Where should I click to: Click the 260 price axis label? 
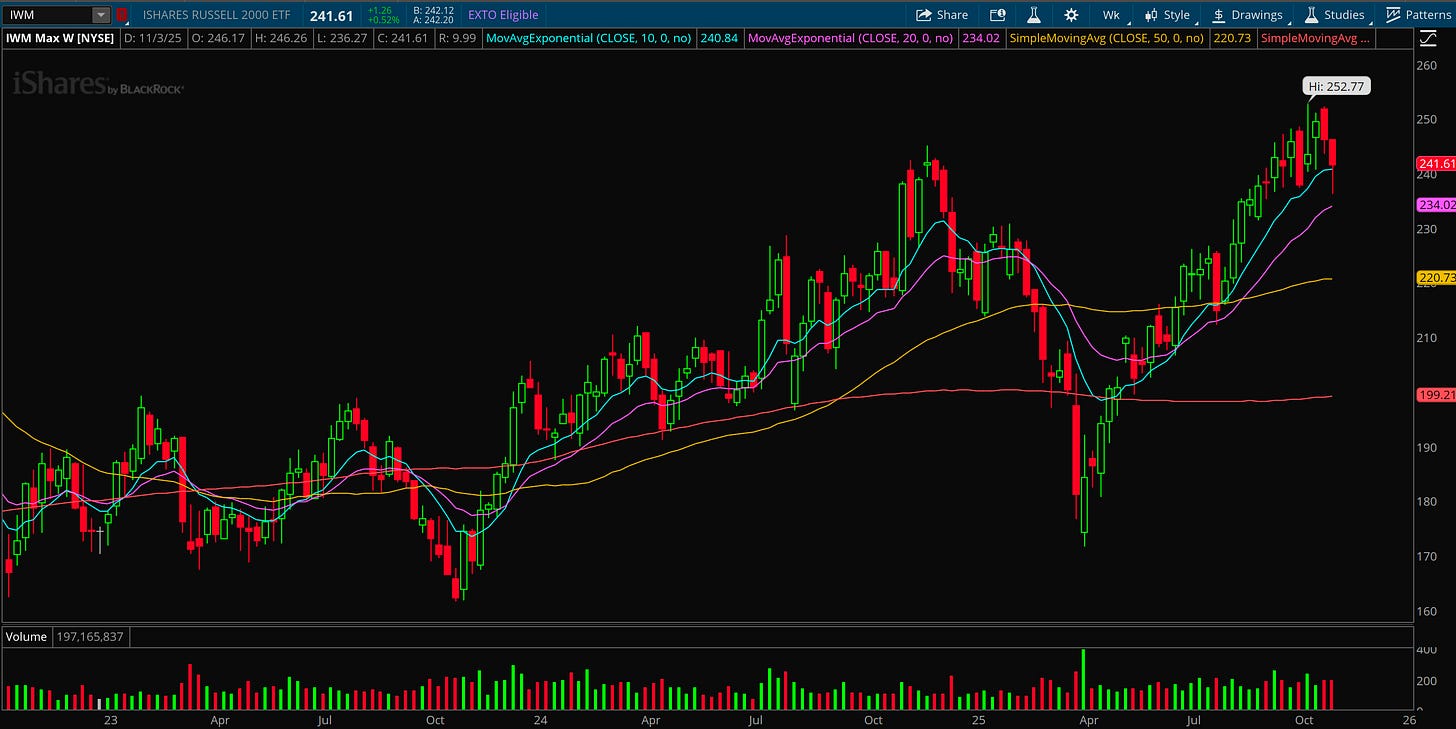[x=1427, y=65]
